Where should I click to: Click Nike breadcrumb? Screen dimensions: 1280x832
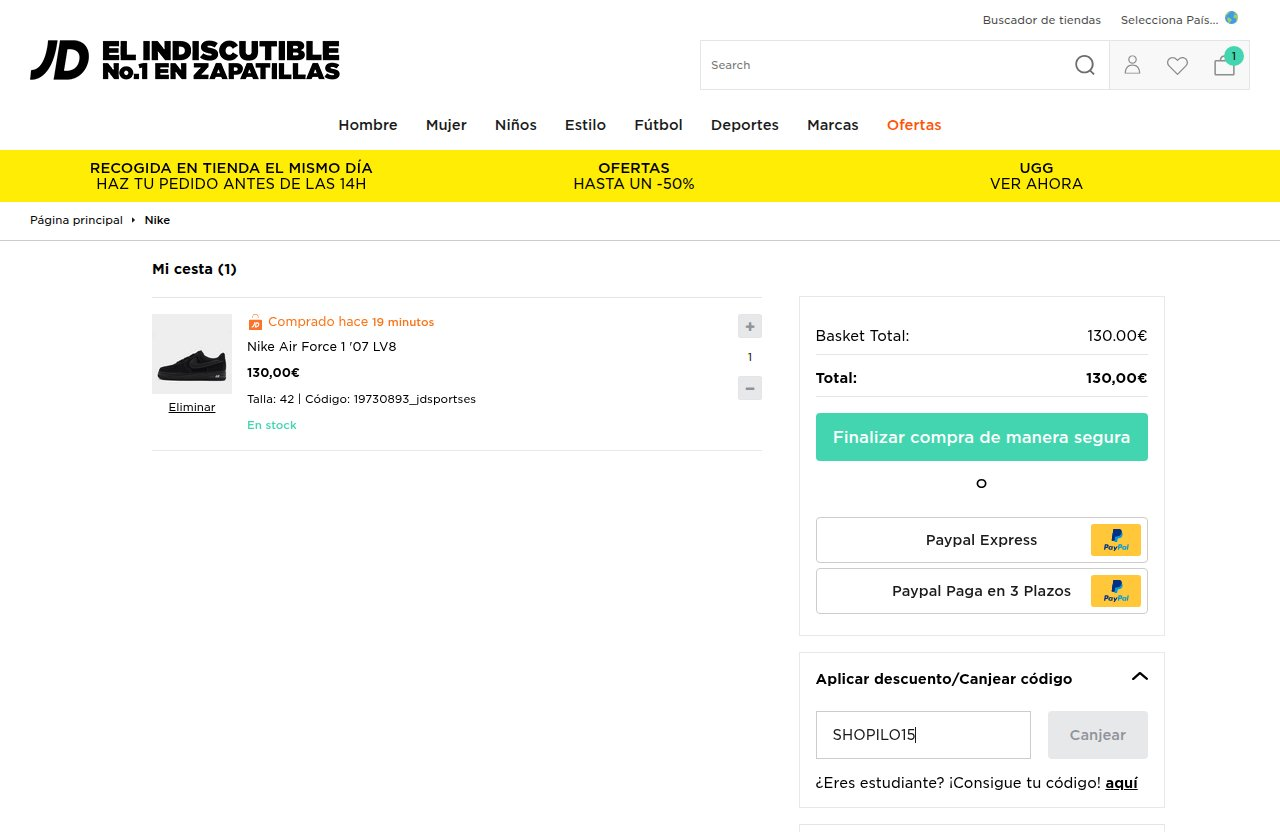157,220
